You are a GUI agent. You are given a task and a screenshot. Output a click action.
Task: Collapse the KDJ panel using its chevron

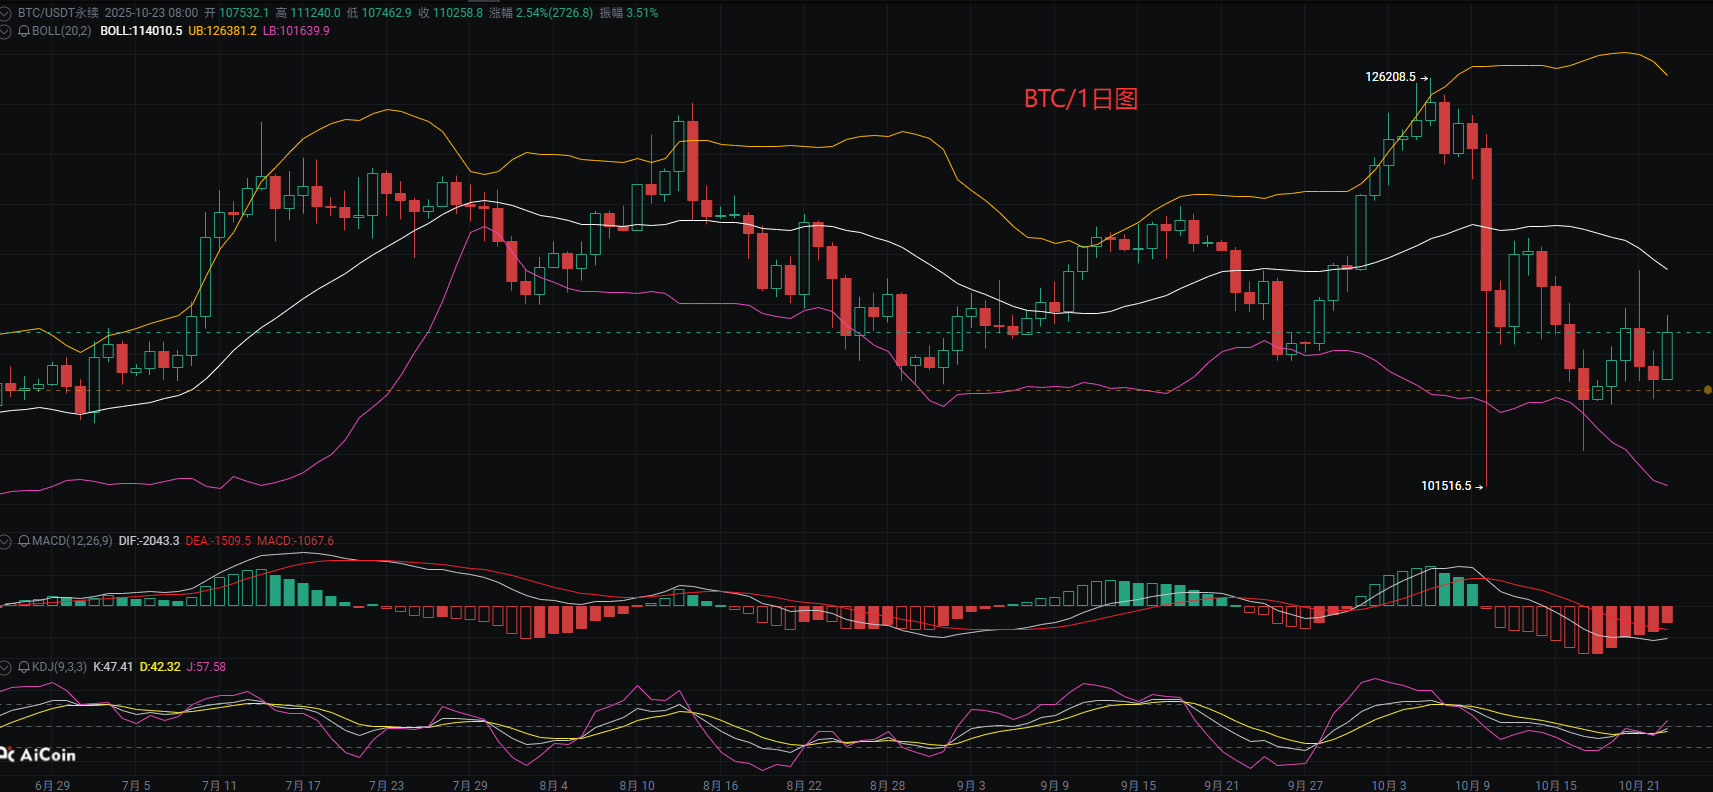6,667
